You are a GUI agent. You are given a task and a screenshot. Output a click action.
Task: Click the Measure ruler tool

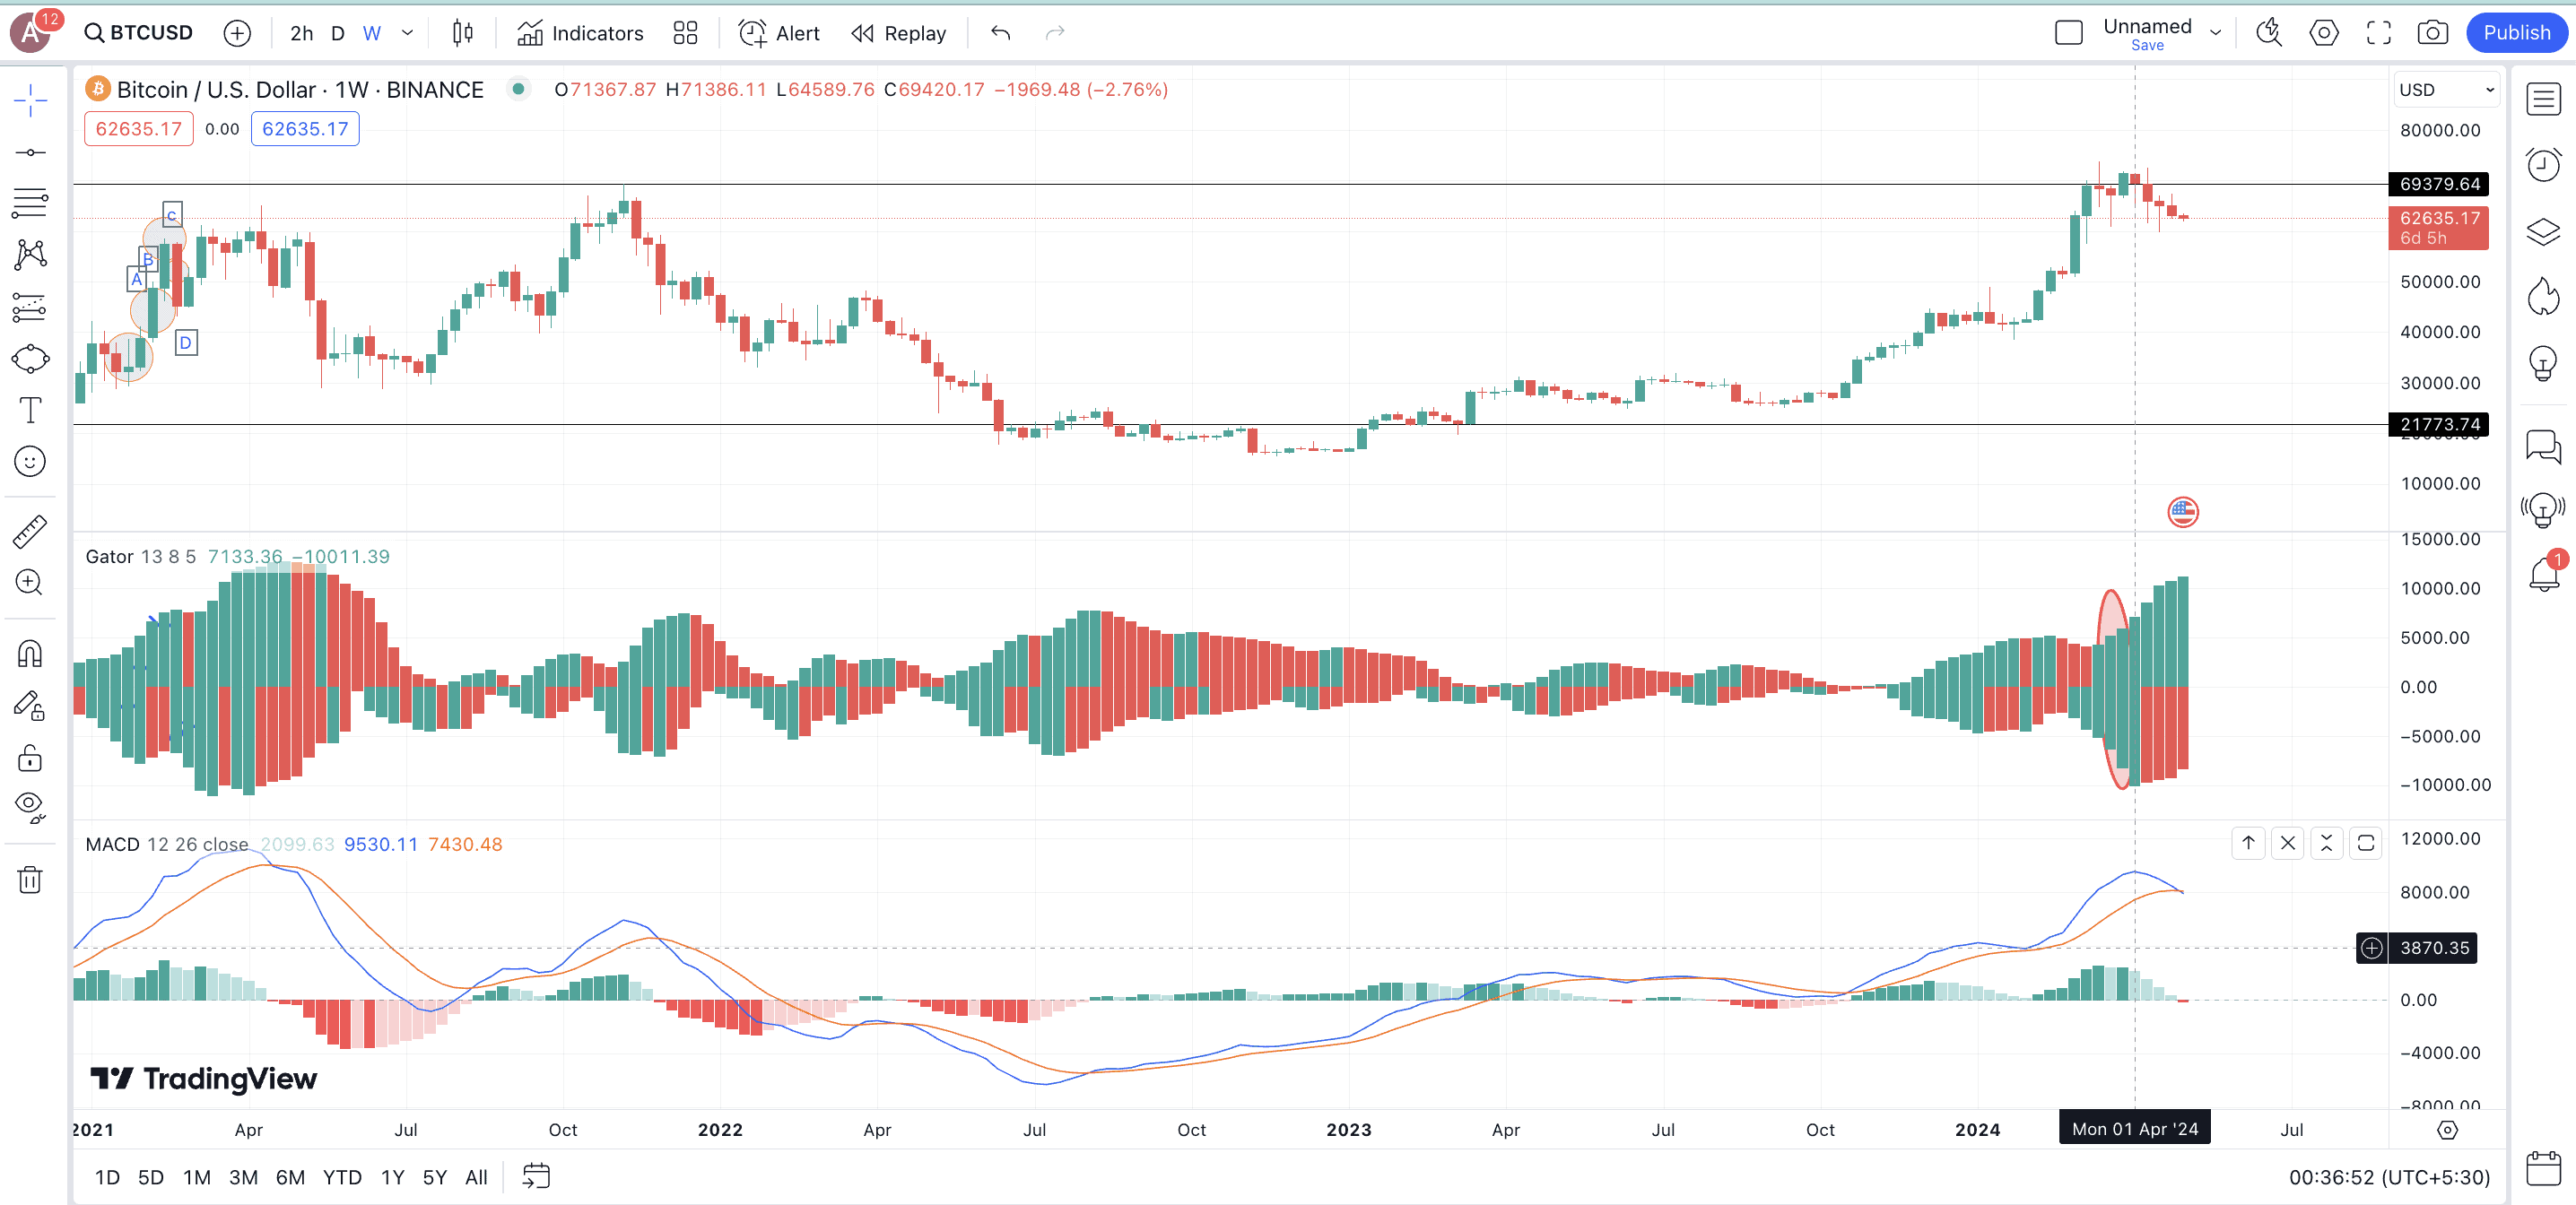30,531
